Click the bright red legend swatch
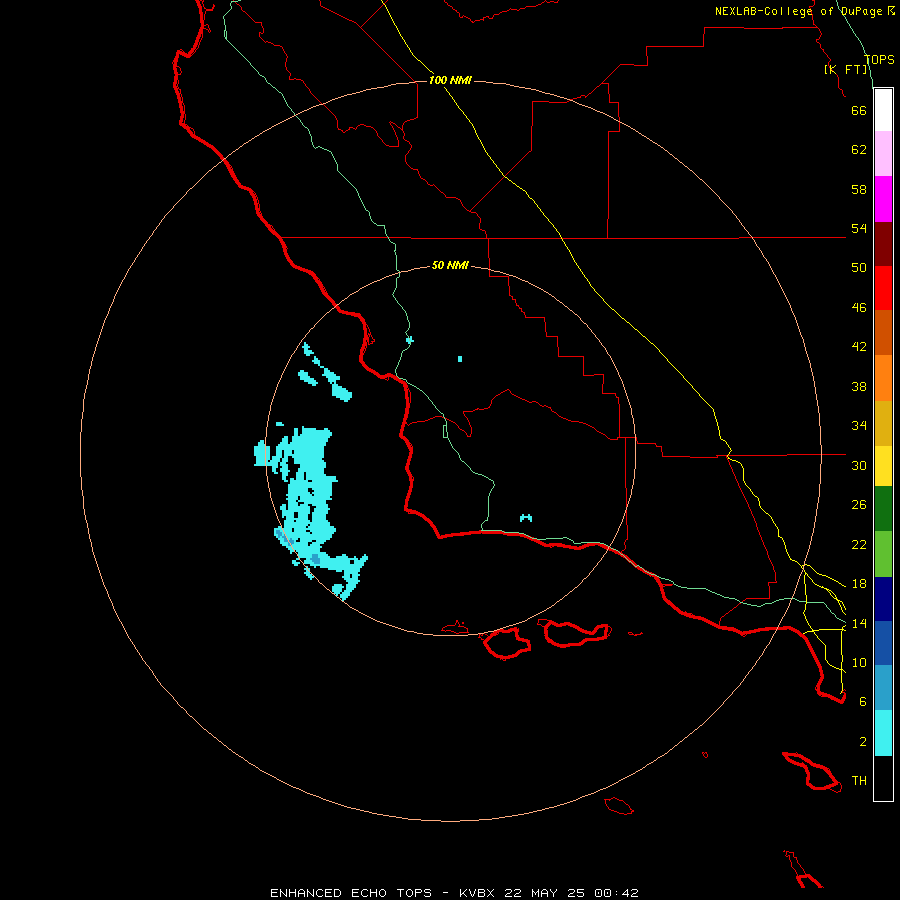The height and width of the screenshot is (900, 900). [883, 288]
